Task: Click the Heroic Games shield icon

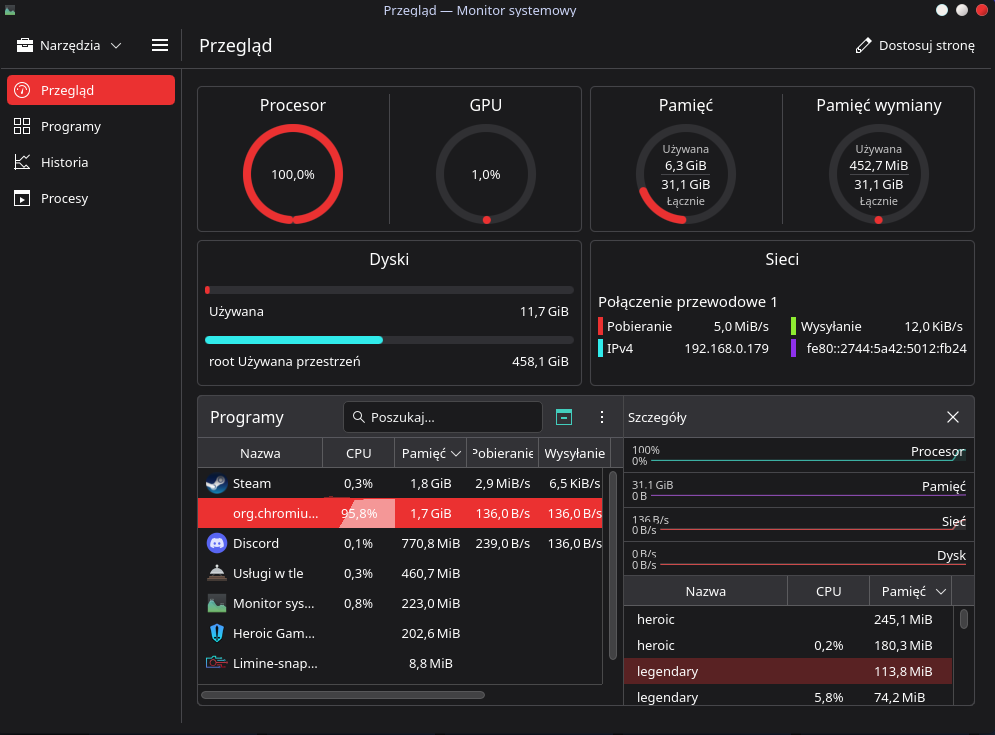Action: 216,633
